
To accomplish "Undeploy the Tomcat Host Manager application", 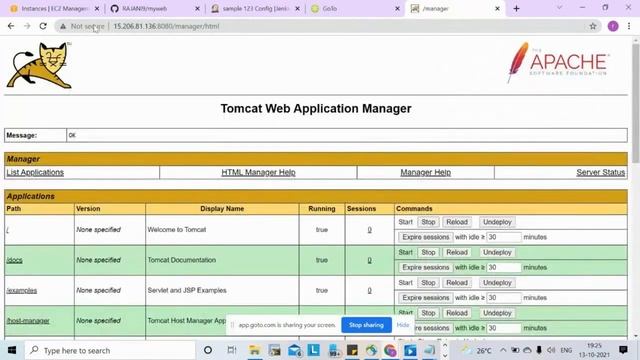I will 497,313.
